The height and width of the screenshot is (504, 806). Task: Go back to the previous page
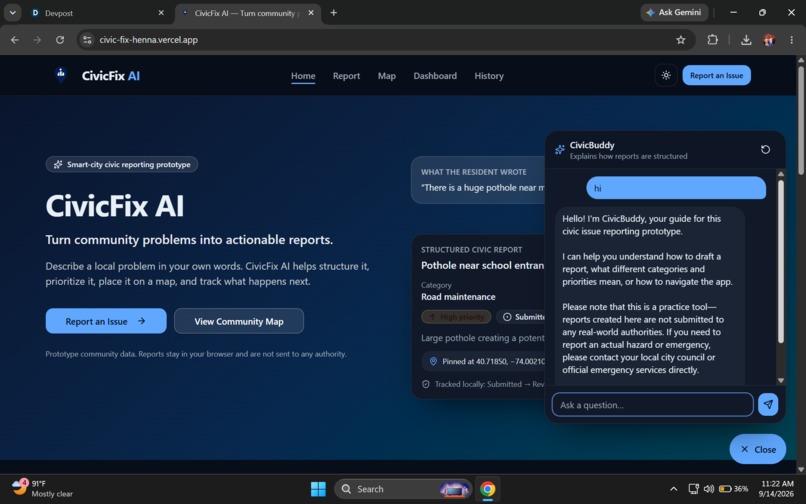[15, 40]
